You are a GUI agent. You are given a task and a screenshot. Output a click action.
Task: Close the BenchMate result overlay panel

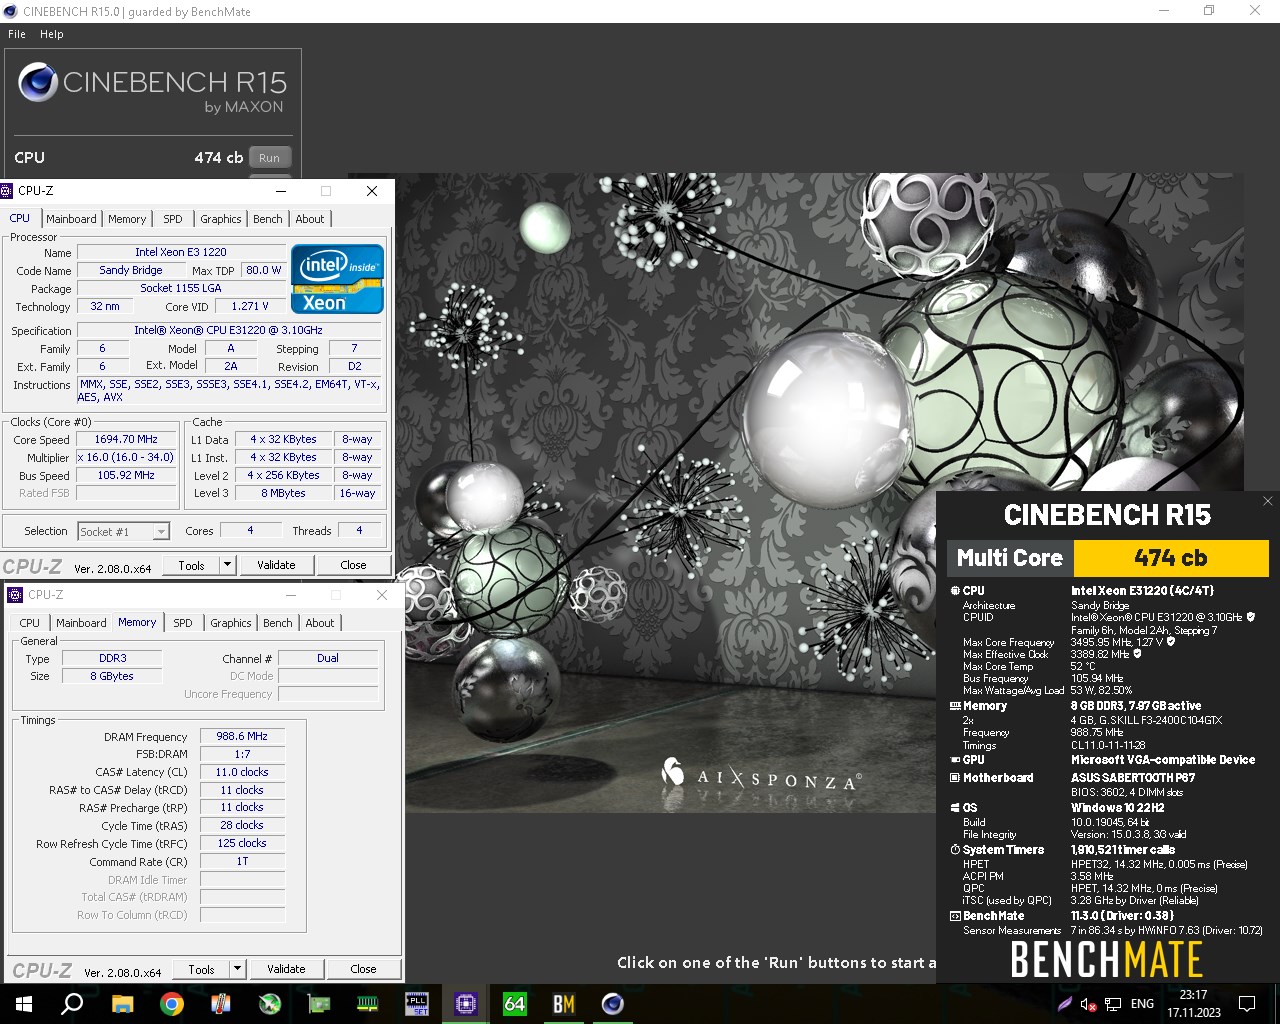click(1268, 501)
